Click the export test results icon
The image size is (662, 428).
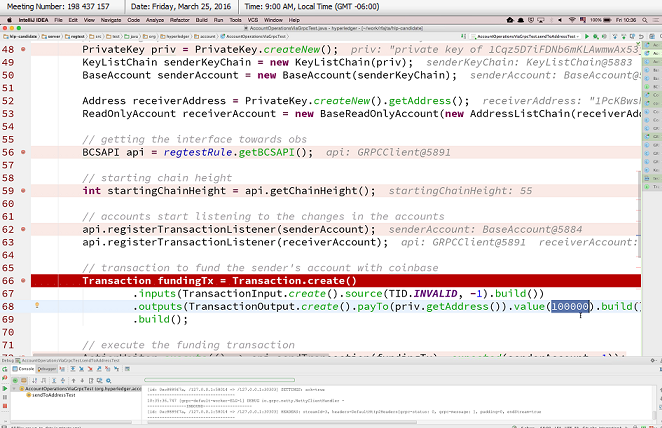pyautogui.click(x=91, y=380)
